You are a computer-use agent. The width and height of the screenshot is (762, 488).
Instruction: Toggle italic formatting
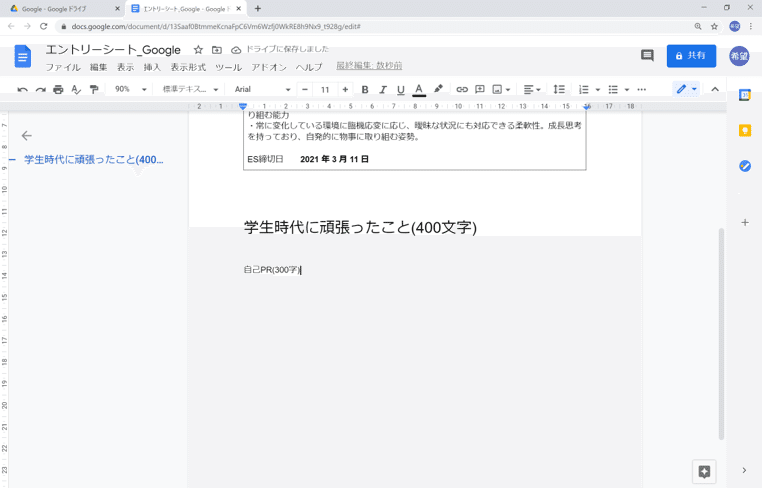click(x=383, y=89)
